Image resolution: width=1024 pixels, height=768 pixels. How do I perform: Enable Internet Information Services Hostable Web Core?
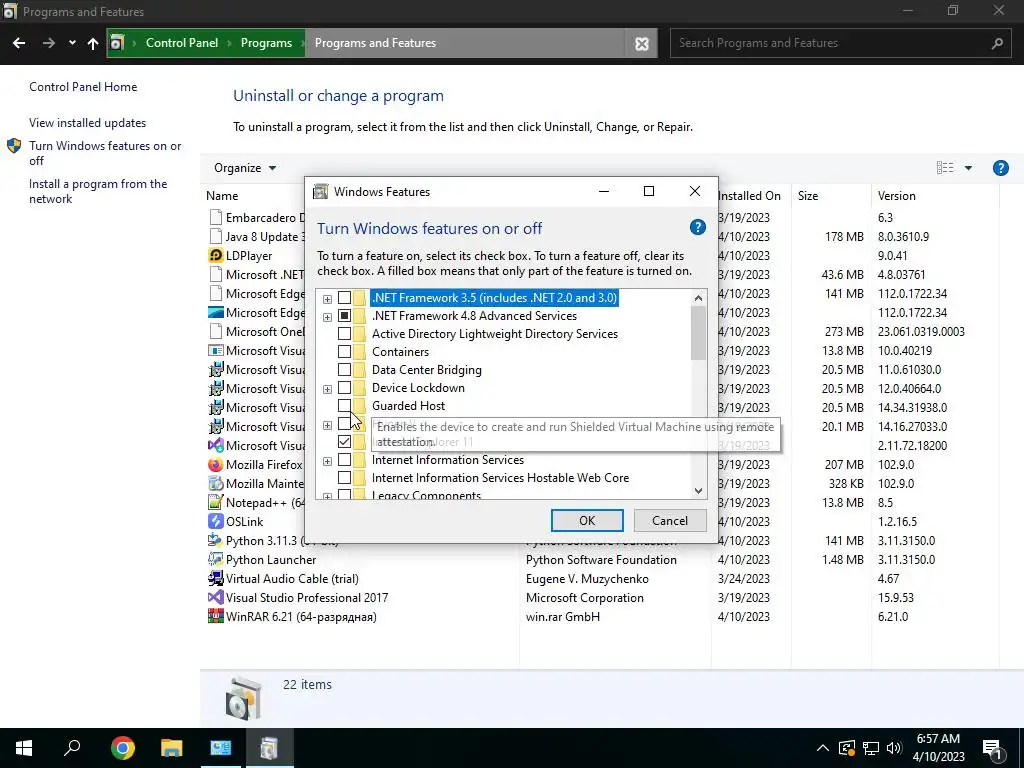click(344, 478)
